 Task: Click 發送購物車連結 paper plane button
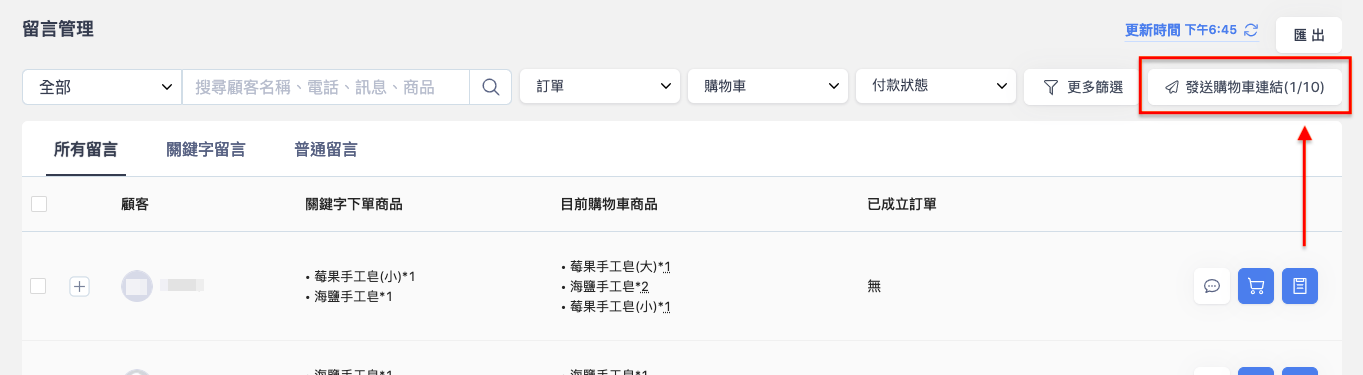1245,87
